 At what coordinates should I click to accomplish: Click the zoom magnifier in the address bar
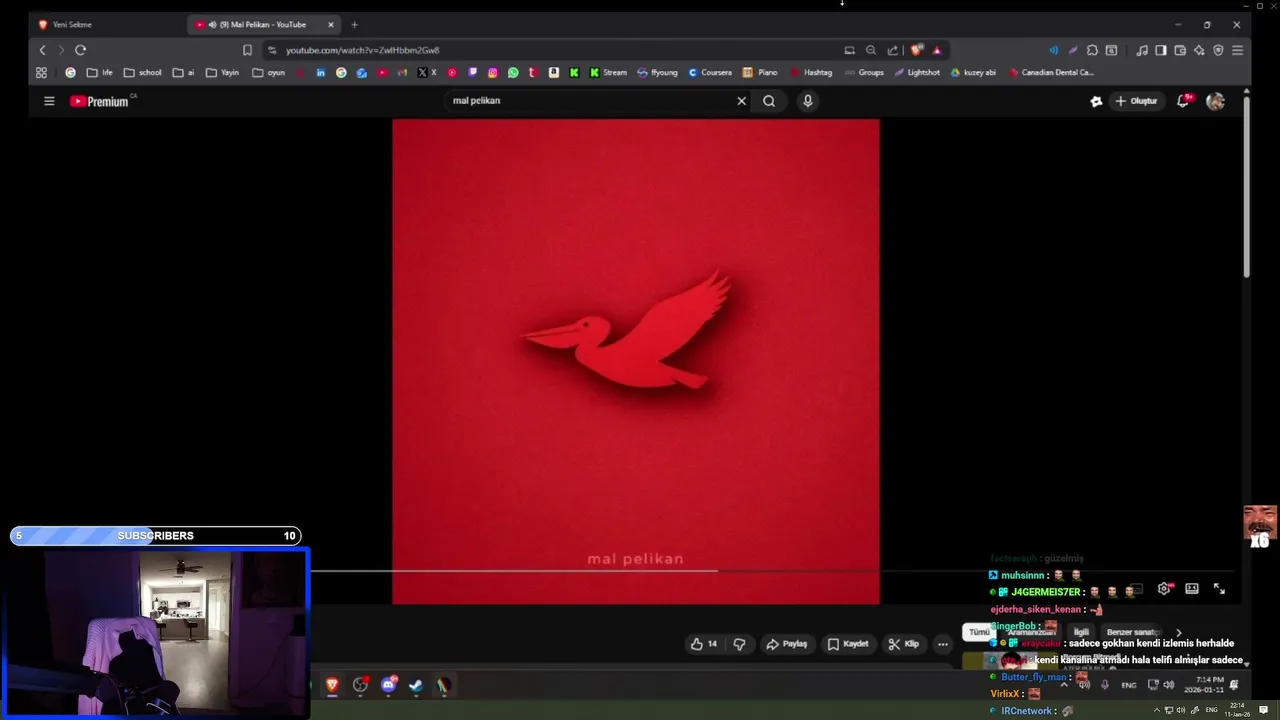tap(871, 50)
